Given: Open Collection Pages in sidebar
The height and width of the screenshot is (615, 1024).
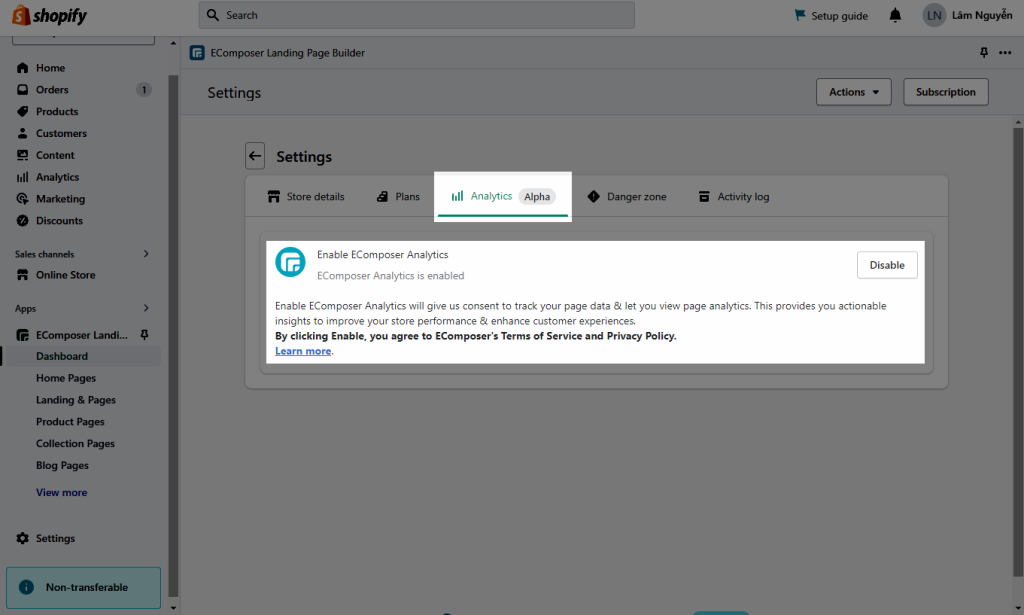Looking at the screenshot, I should 75,443.
